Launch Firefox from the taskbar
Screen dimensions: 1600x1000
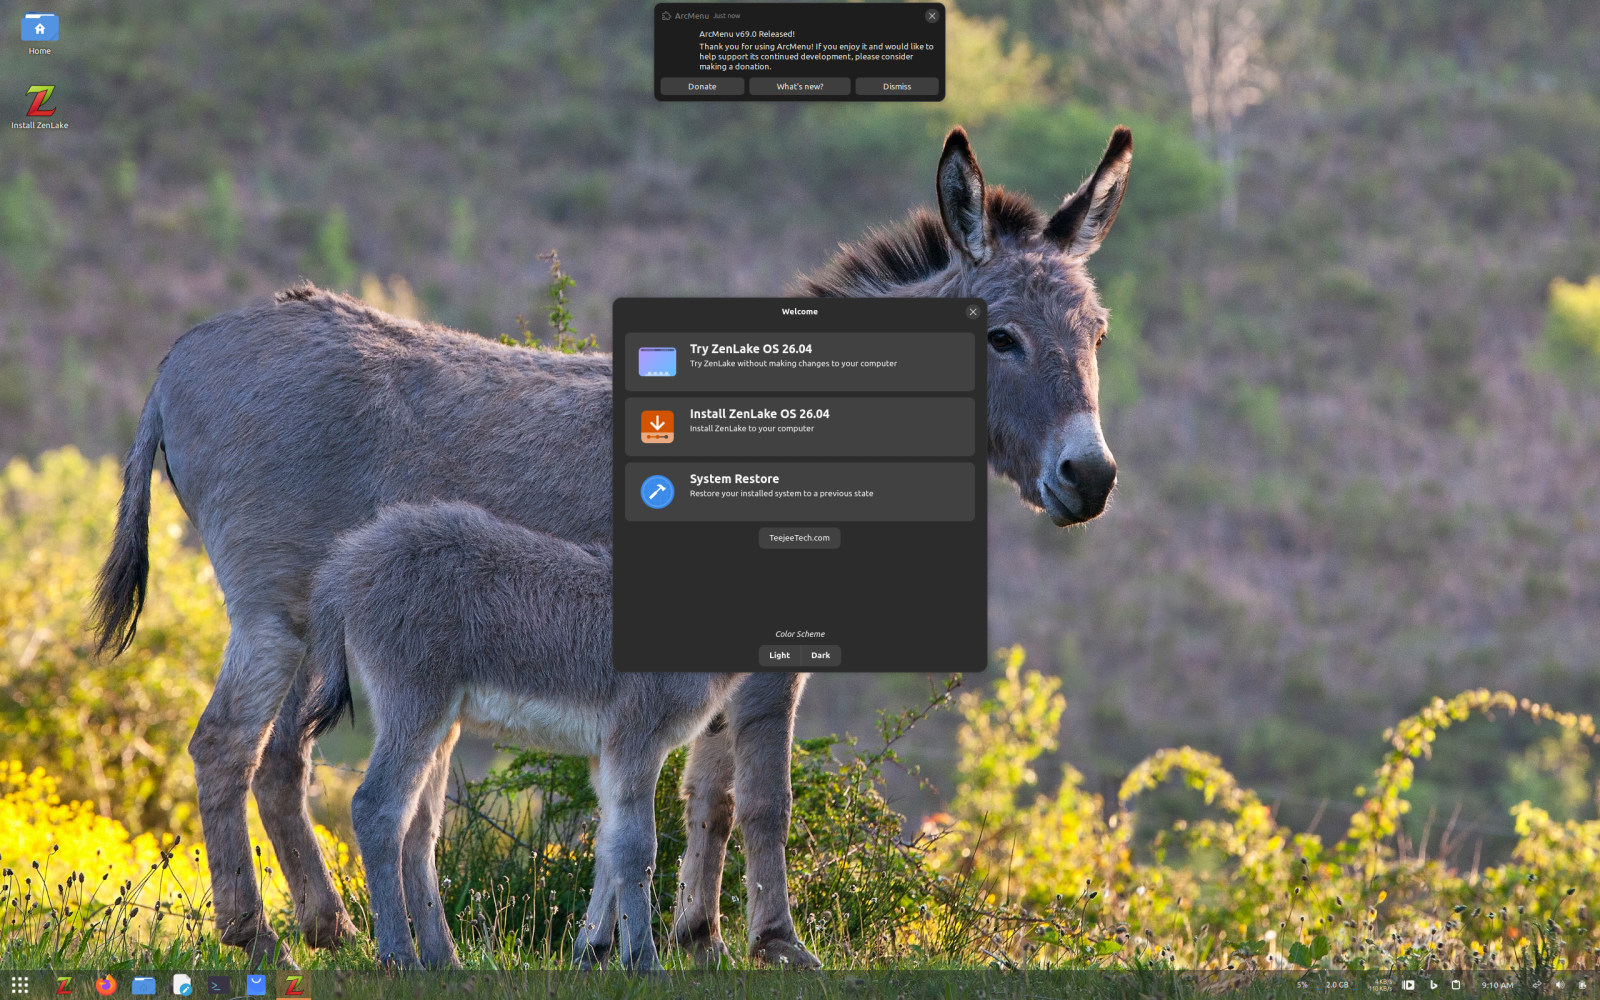pos(105,985)
